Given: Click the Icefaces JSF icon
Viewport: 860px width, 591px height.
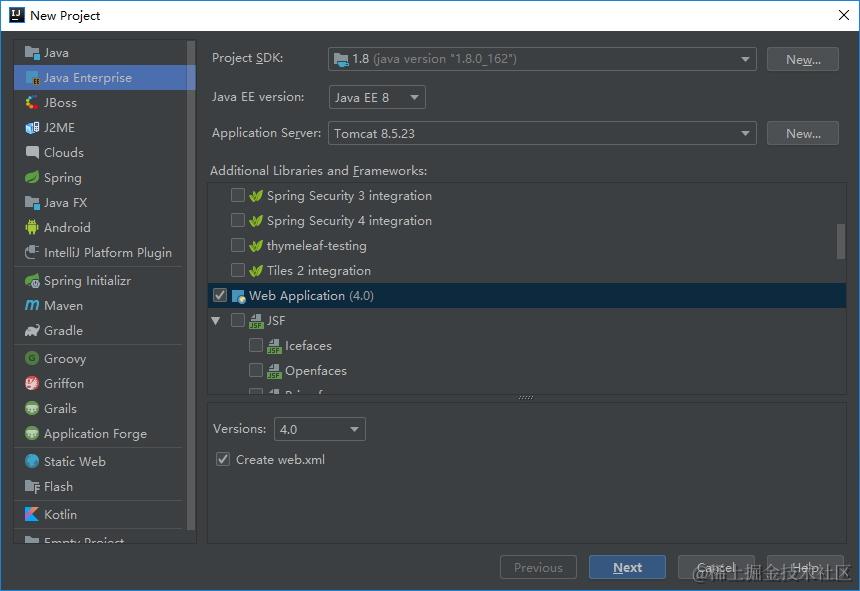Looking at the screenshot, I should click(274, 346).
